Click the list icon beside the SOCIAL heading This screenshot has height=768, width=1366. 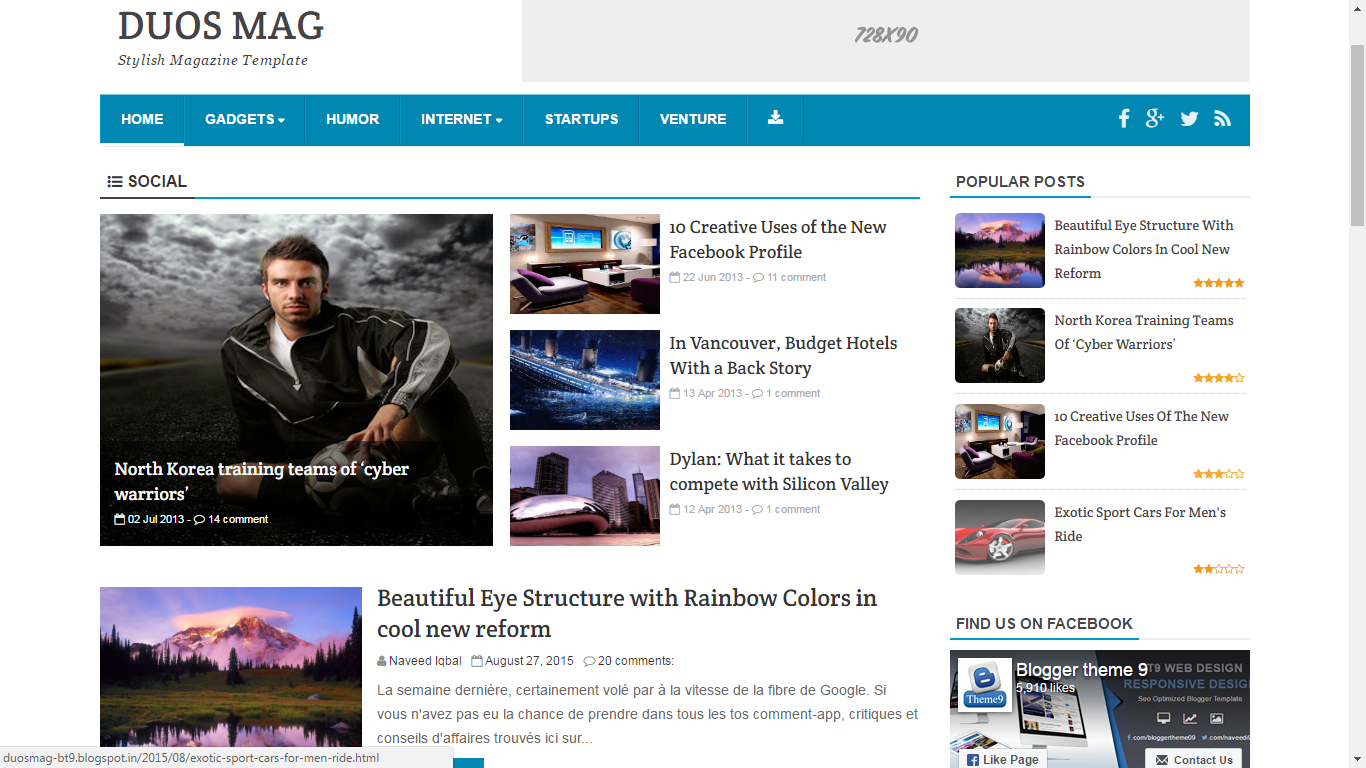pos(113,182)
